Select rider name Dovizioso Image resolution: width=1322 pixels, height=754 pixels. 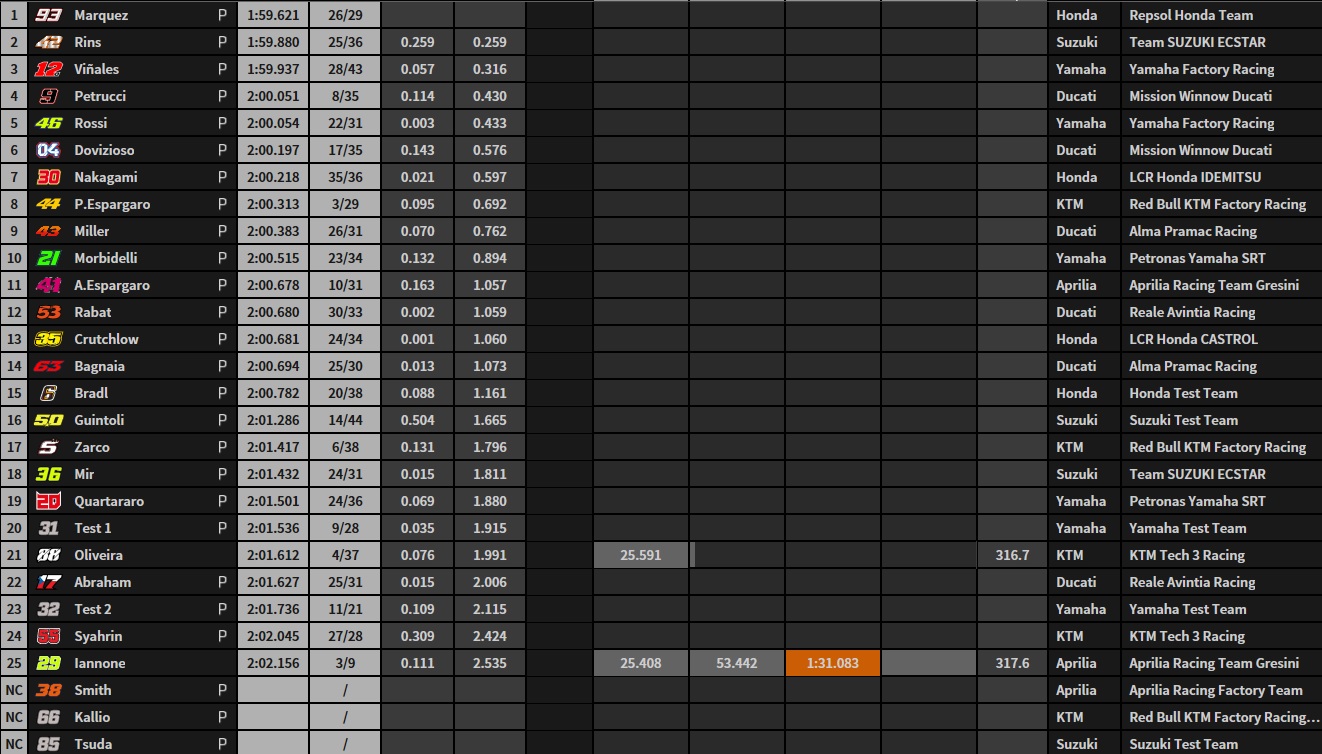point(104,150)
